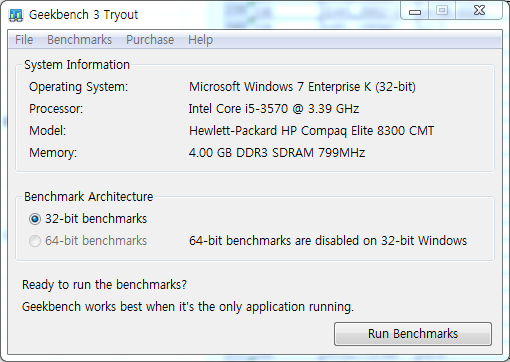Click the 64-bit benchmarks disabled notice
This screenshot has width=510, height=362.
point(328,241)
